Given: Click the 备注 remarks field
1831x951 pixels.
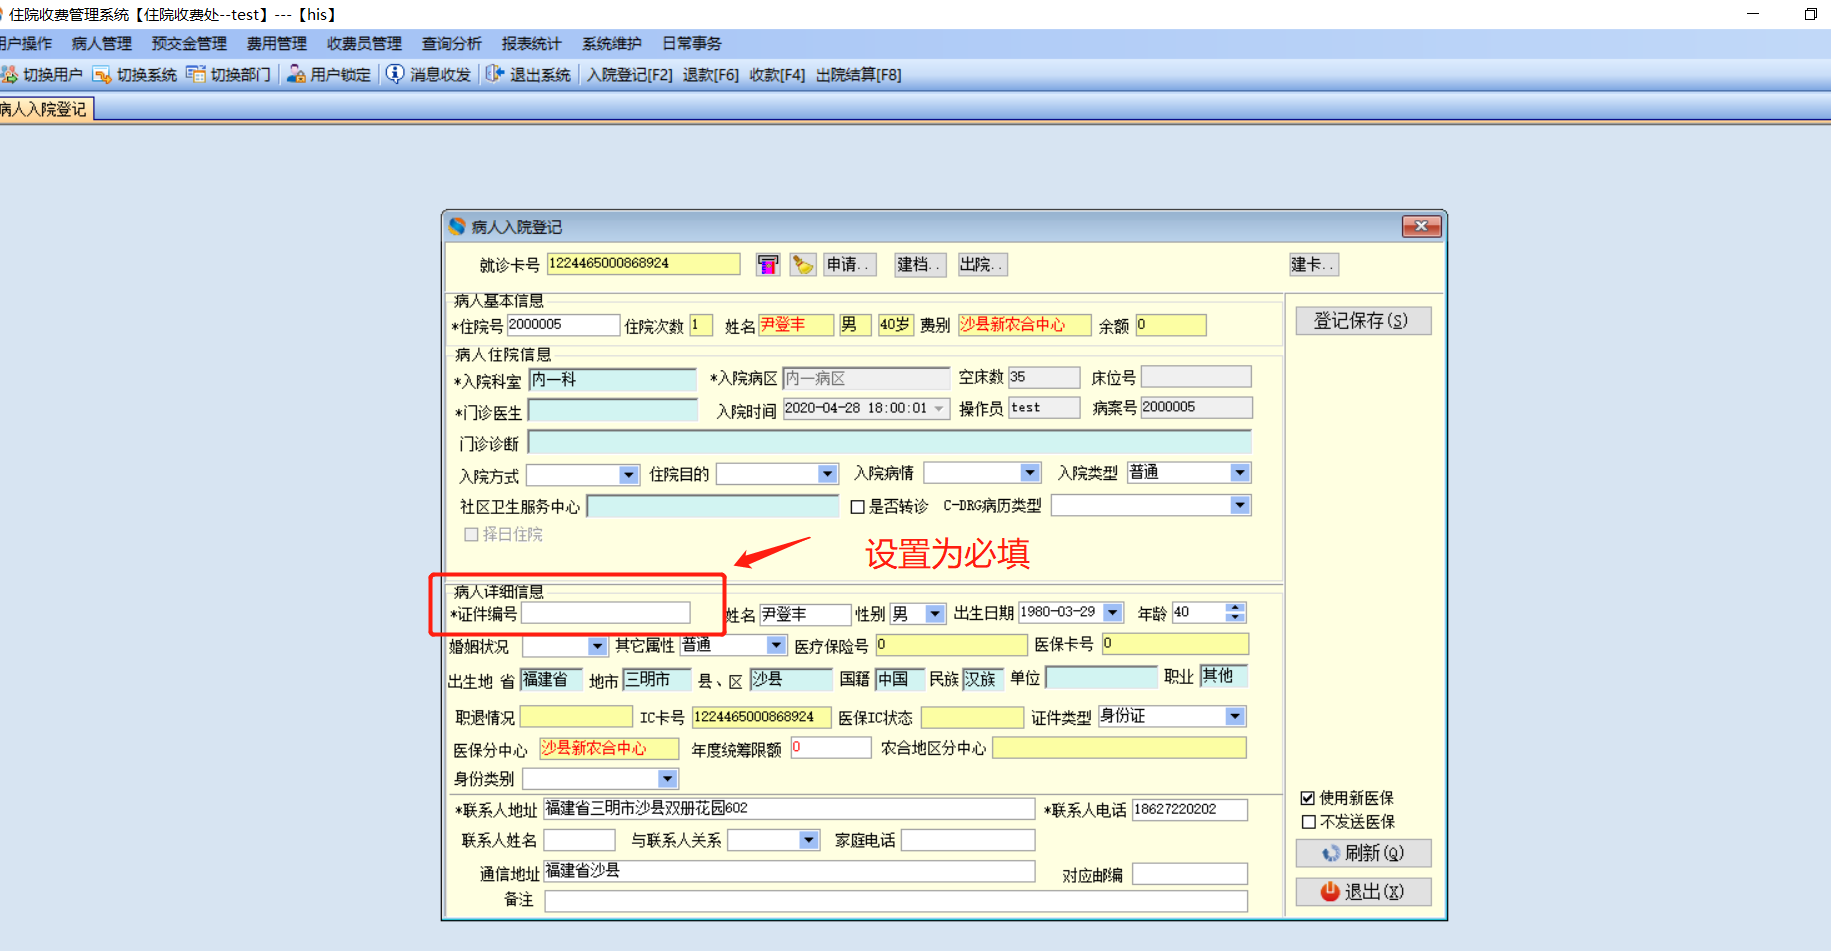Looking at the screenshot, I should click(896, 900).
